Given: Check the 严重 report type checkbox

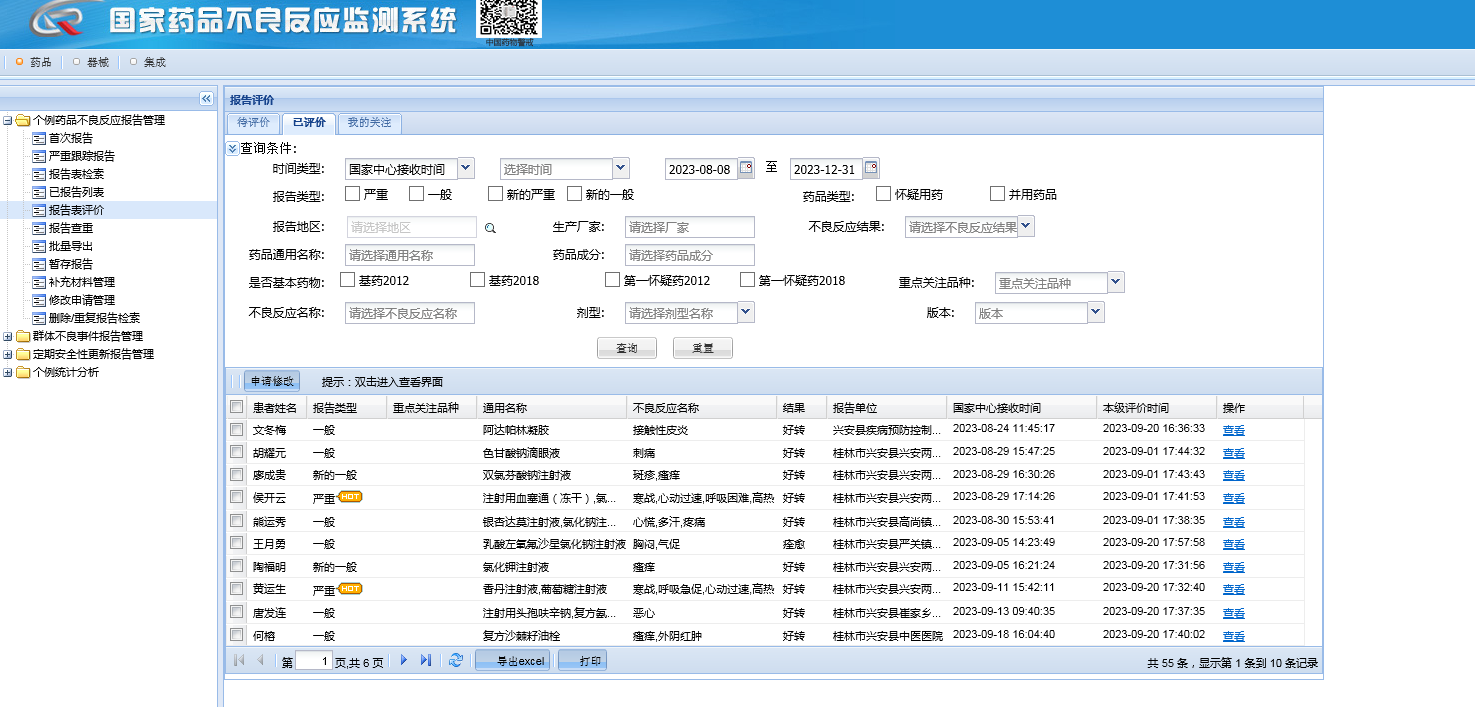Looking at the screenshot, I should (352, 194).
